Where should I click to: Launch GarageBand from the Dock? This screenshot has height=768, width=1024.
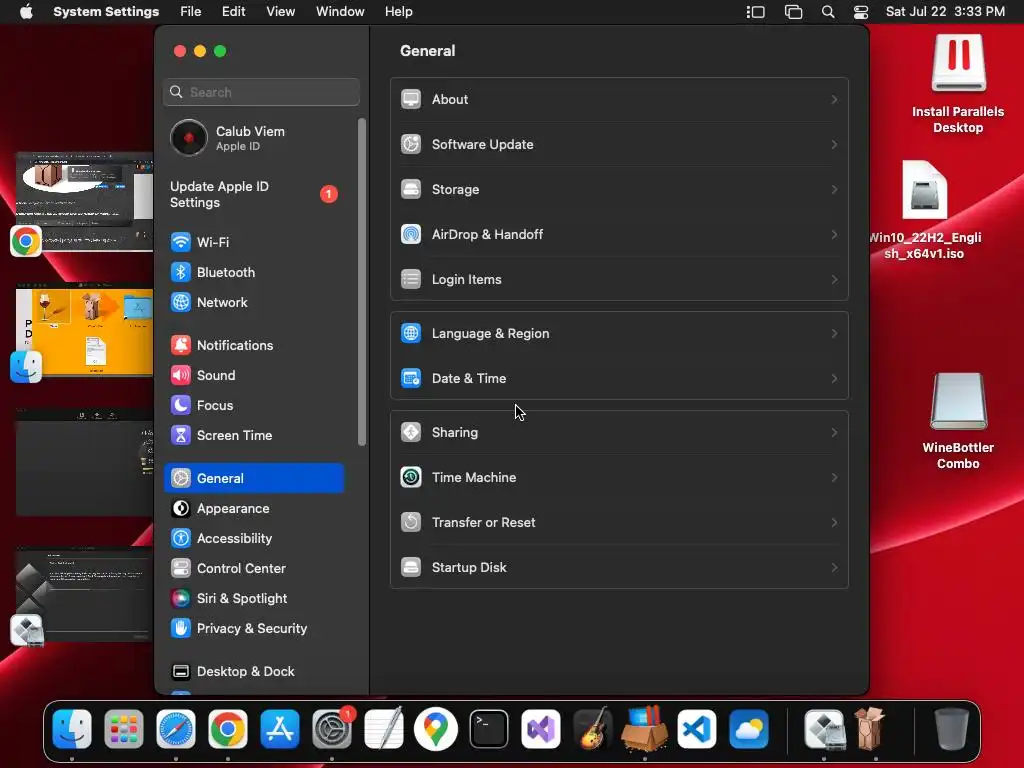[x=592, y=729]
